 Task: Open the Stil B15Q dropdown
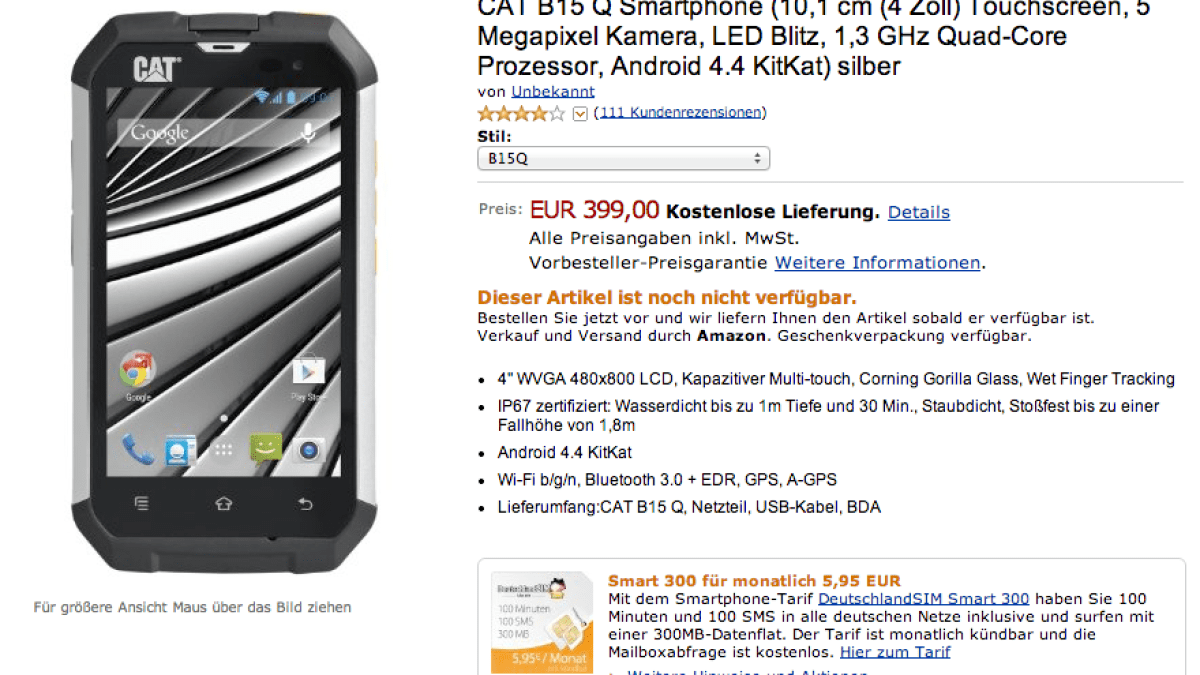click(x=623, y=158)
